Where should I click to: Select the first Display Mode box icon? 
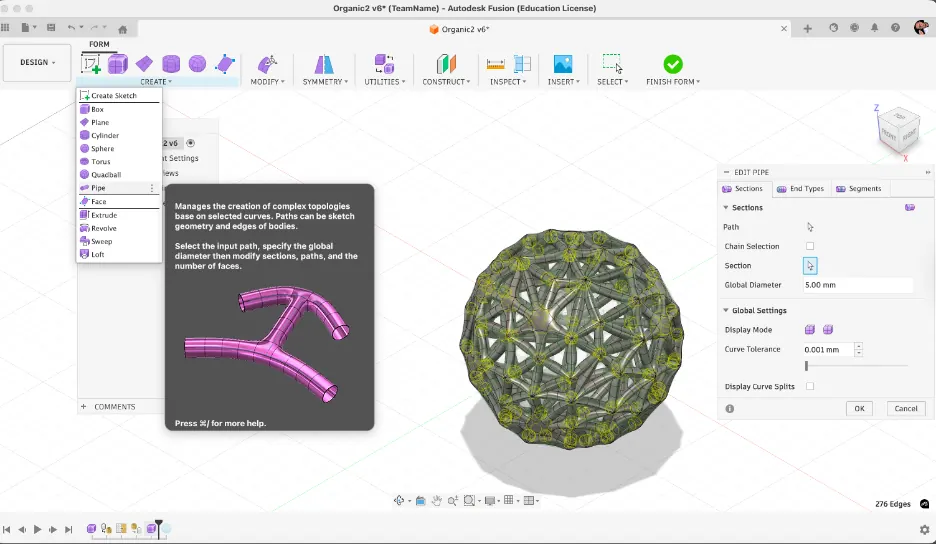[x=810, y=330]
